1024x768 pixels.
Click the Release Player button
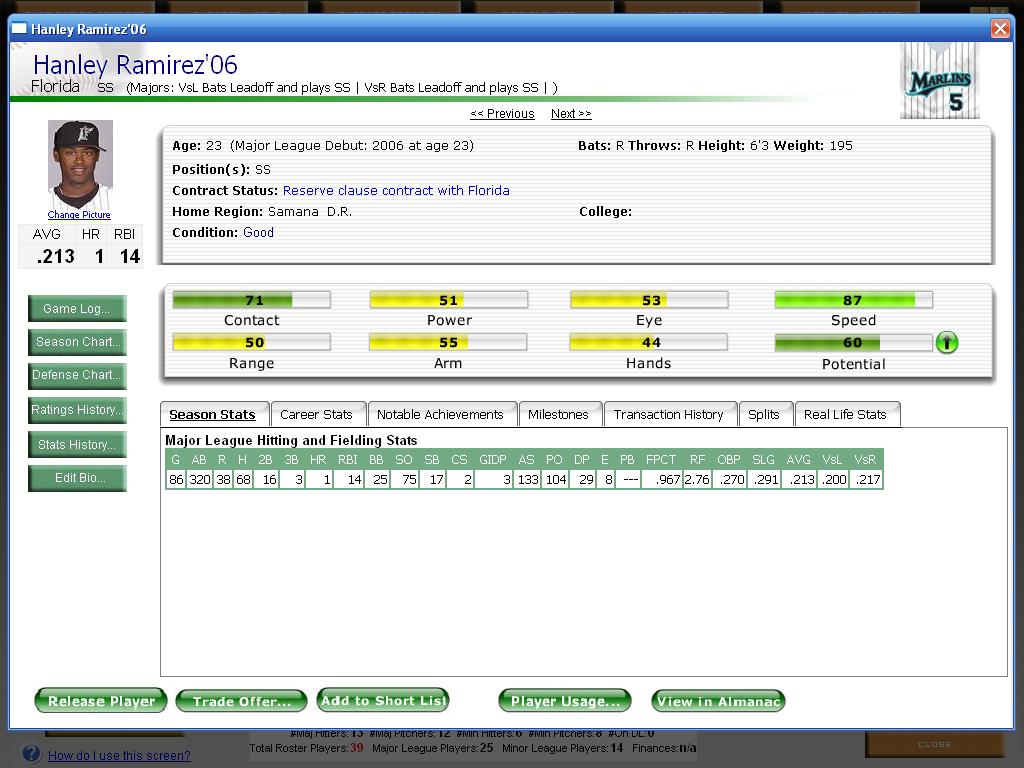(101, 701)
